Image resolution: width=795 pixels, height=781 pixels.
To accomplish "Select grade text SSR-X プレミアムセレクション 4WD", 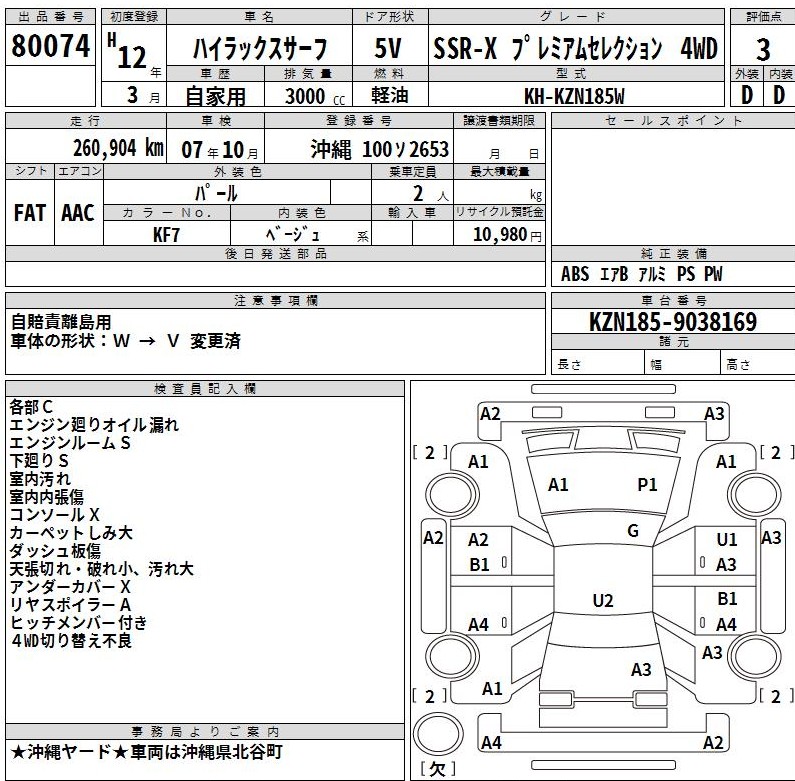I will (575, 49).
